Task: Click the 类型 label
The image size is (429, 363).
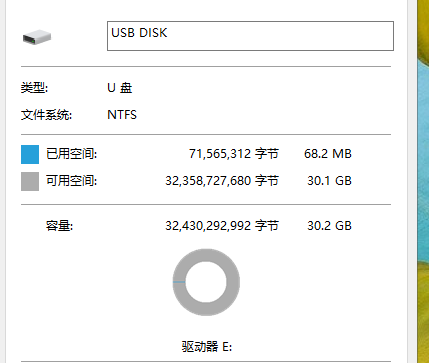Action: coord(34,88)
